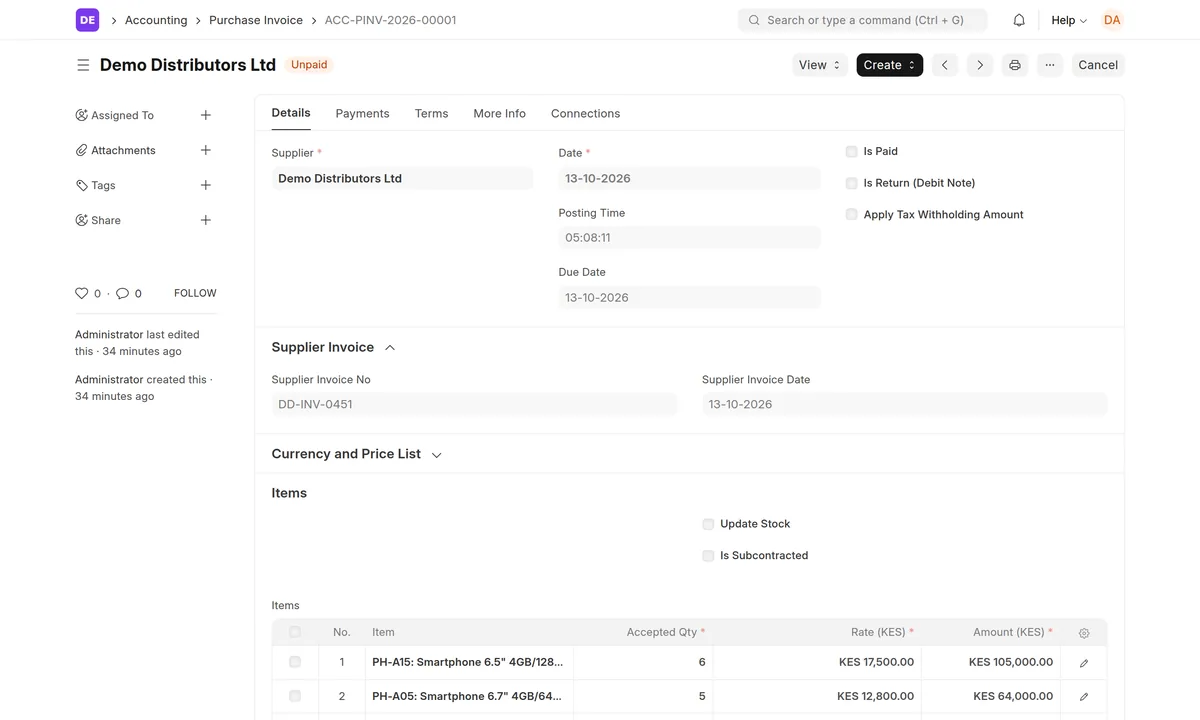Open the notifications bell
The width and height of the screenshot is (1200, 720).
click(x=1019, y=20)
